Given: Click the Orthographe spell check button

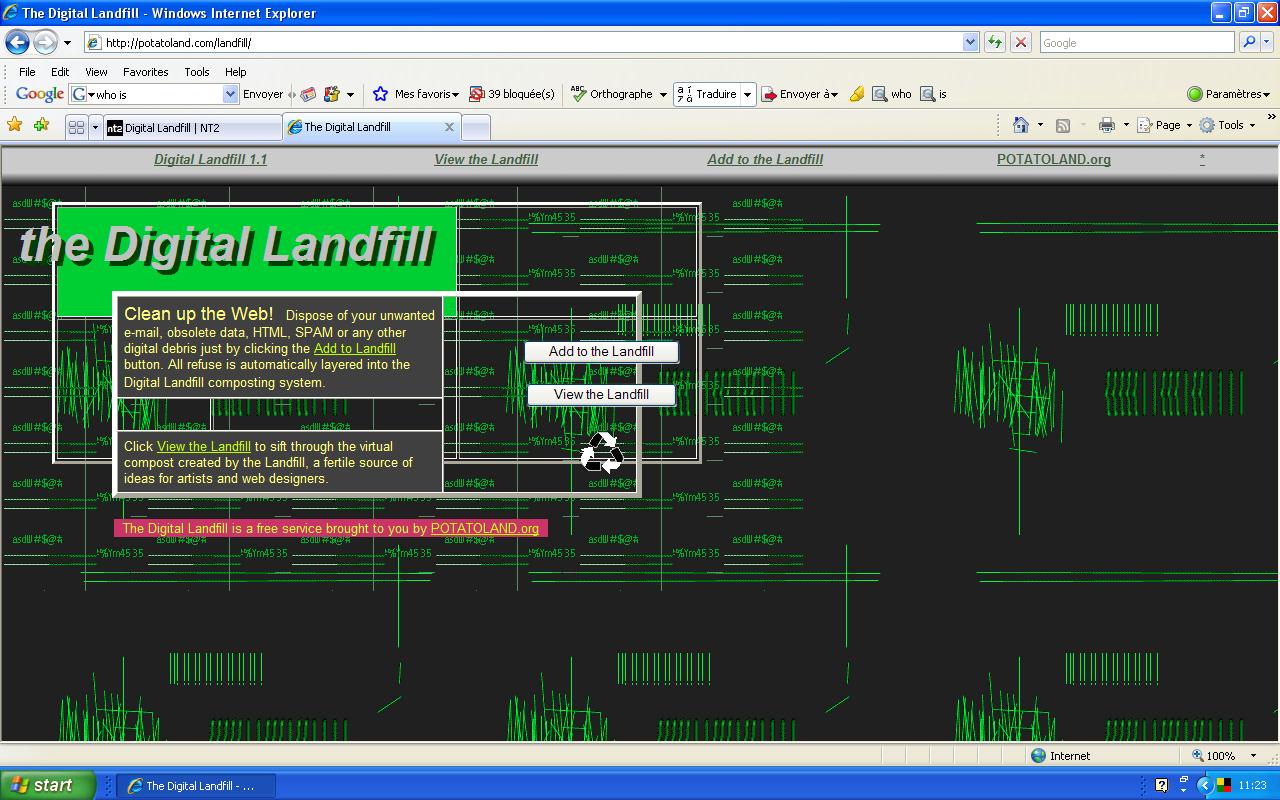Looking at the screenshot, I should point(611,94).
